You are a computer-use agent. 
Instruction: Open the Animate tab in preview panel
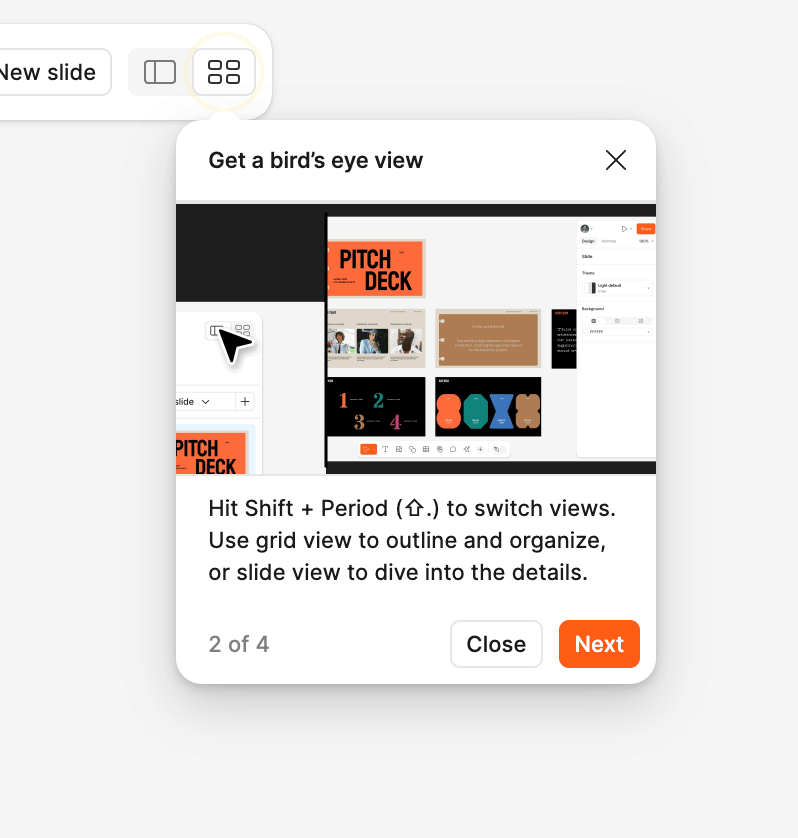click(608, 241)
